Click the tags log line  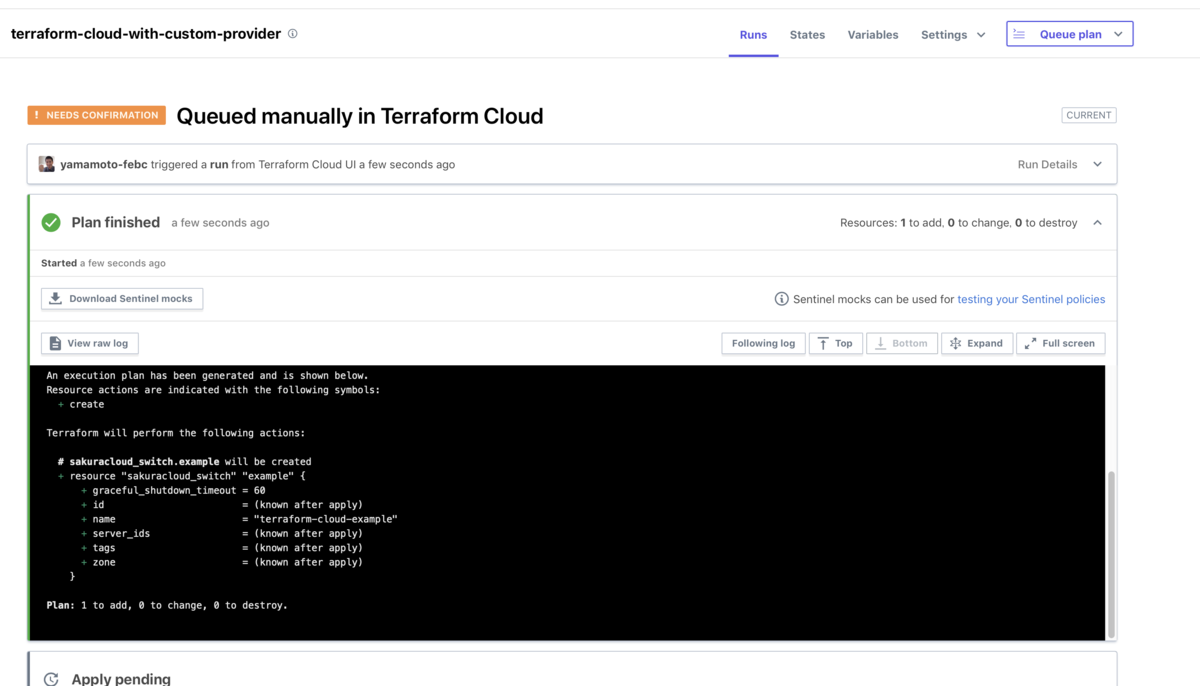point(222,548)
